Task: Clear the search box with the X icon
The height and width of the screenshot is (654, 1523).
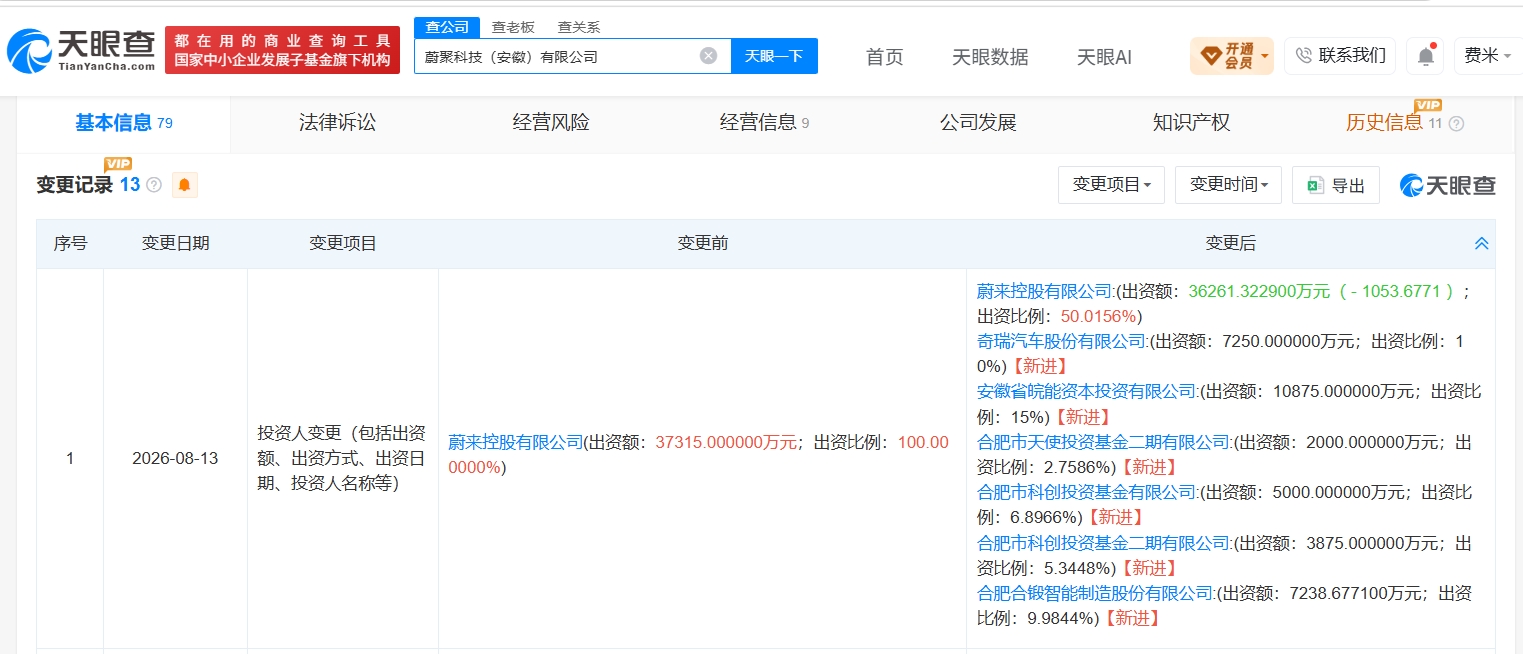Action: point(708,56)
